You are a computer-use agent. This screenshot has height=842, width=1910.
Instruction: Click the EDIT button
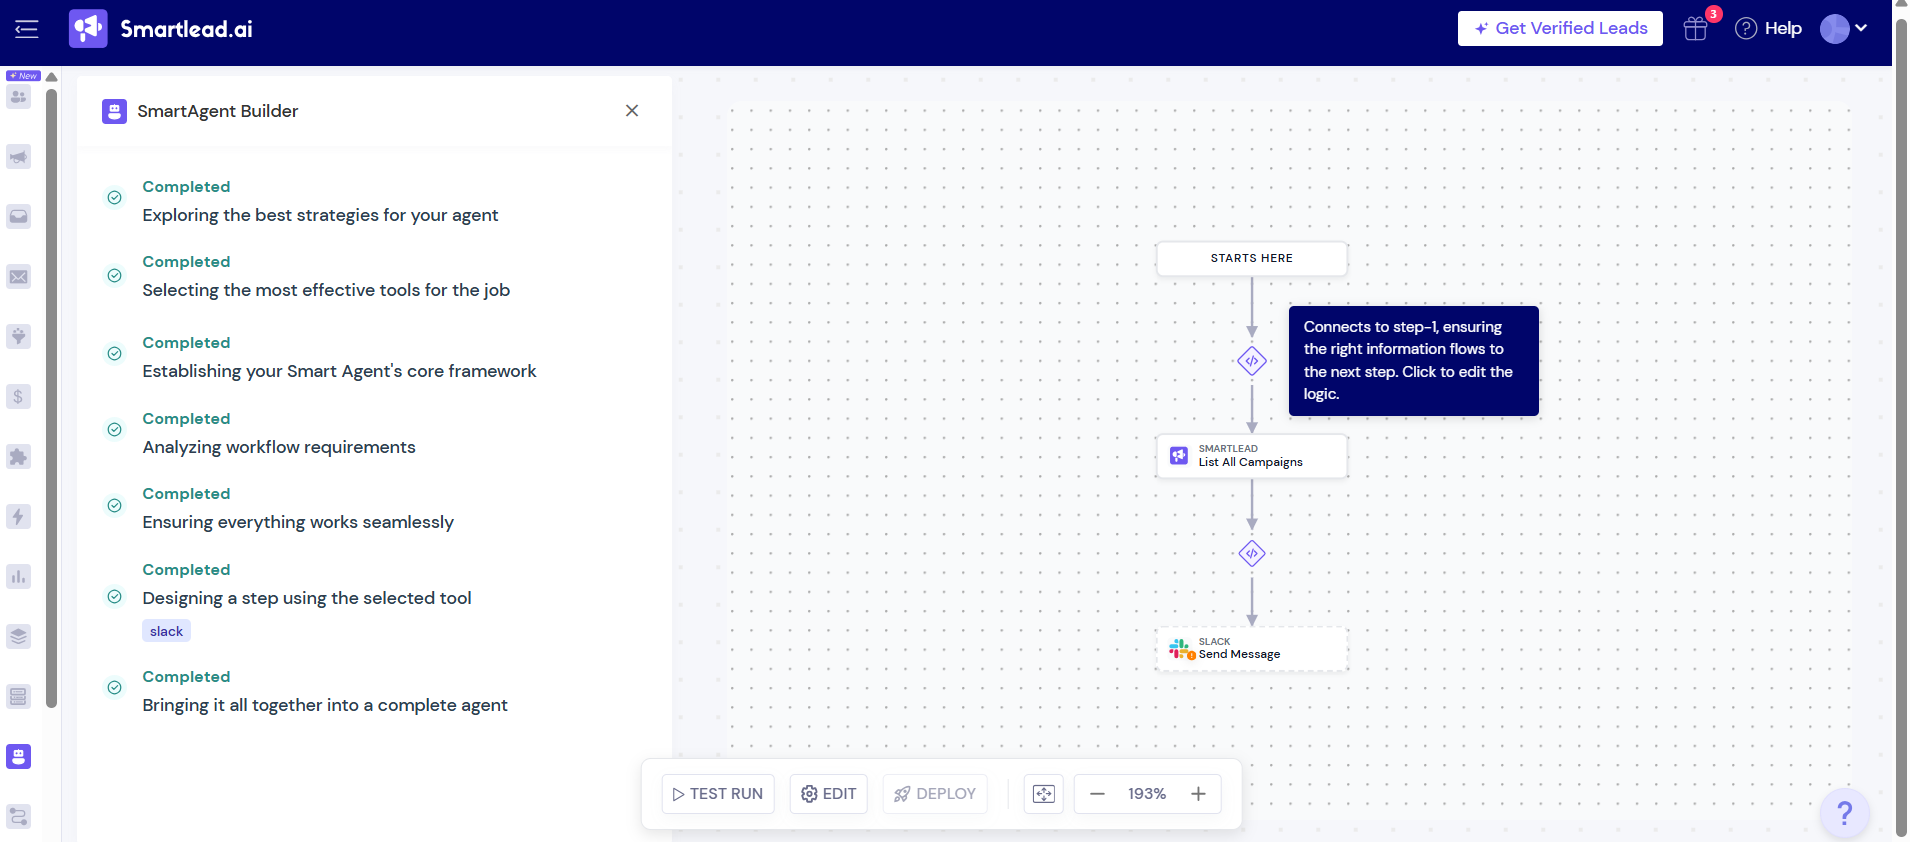coord(829,794)
